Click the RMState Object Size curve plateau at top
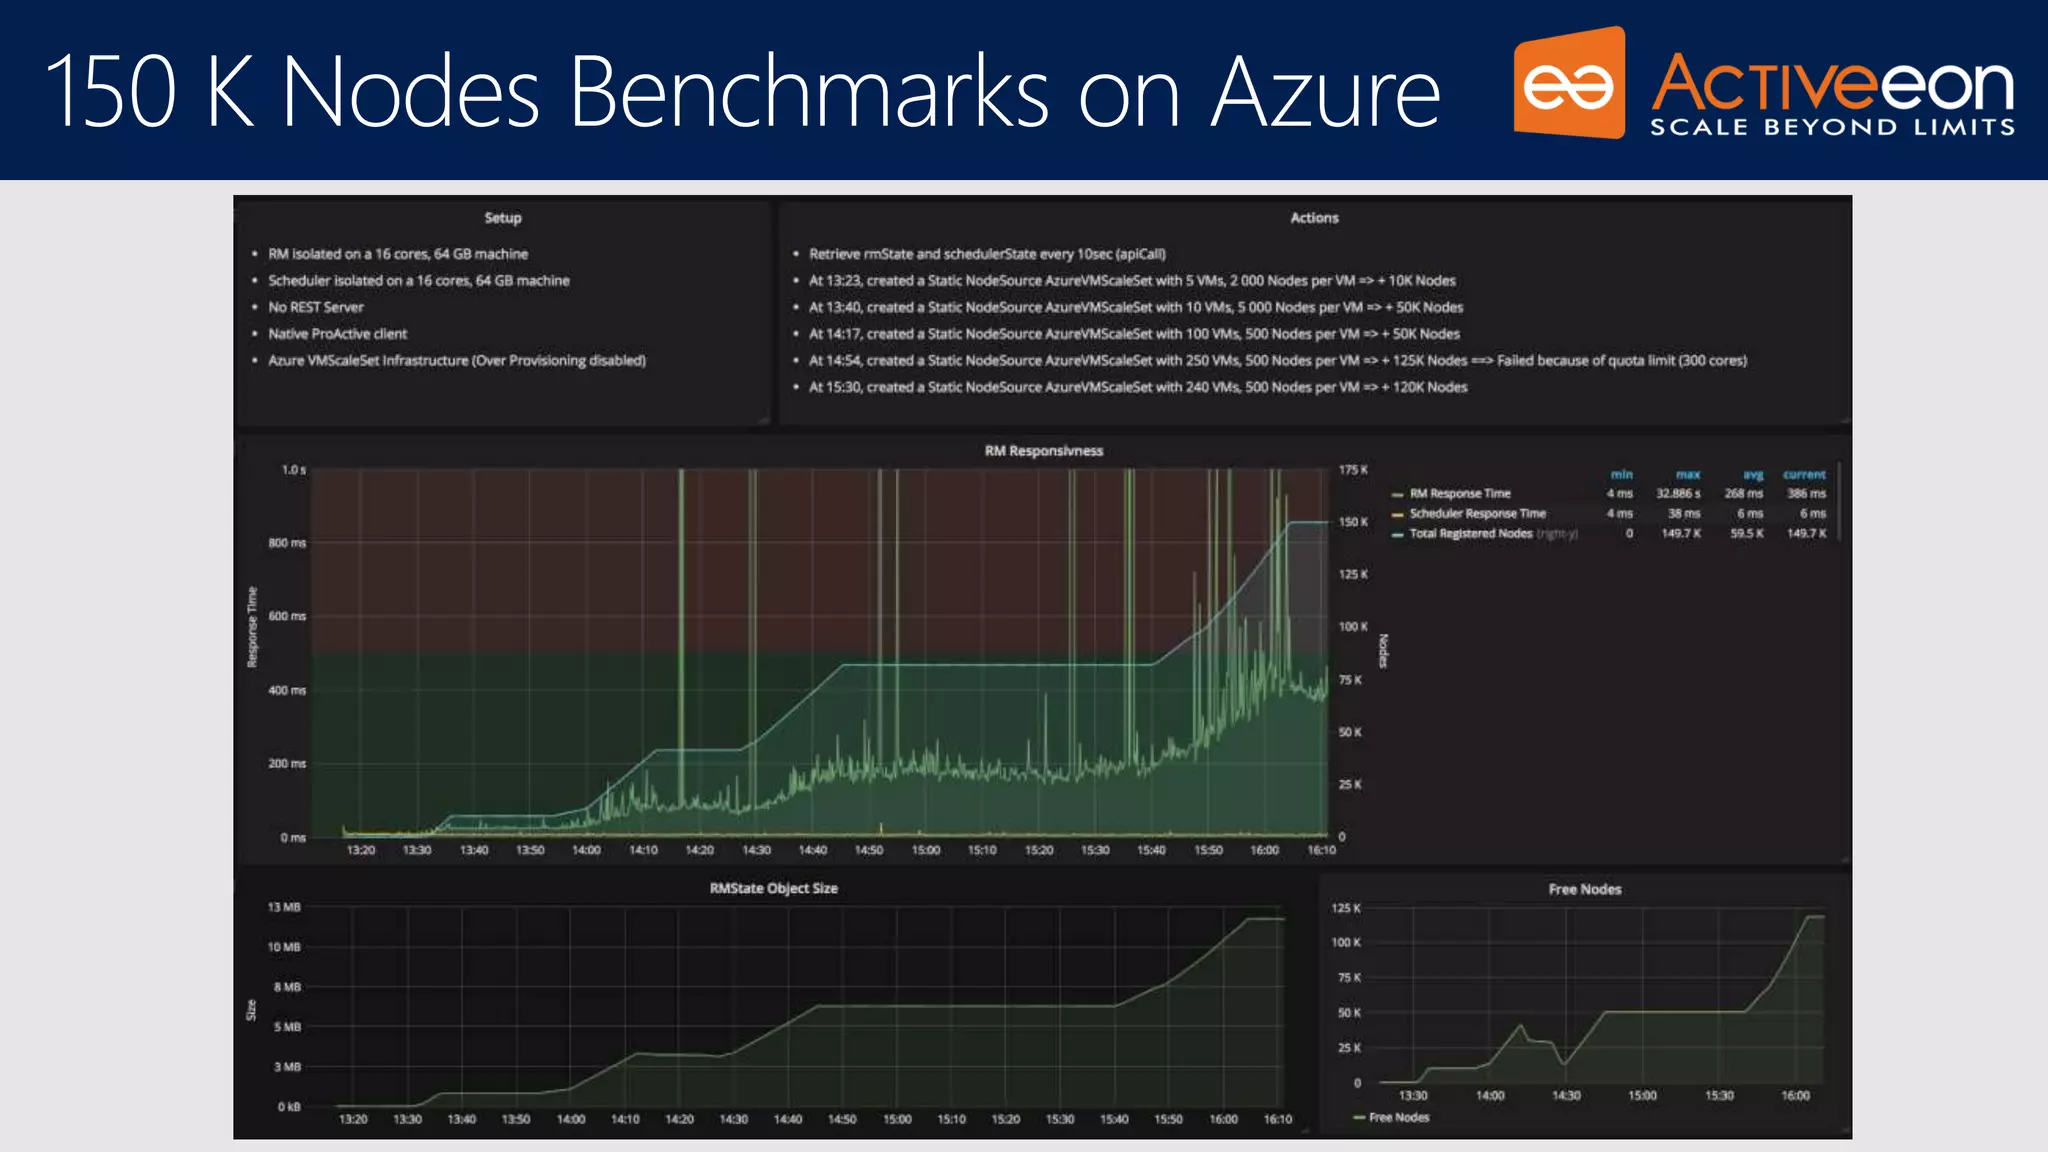The height and width of the screenshot is (1152, 2048). point(1265,919)
